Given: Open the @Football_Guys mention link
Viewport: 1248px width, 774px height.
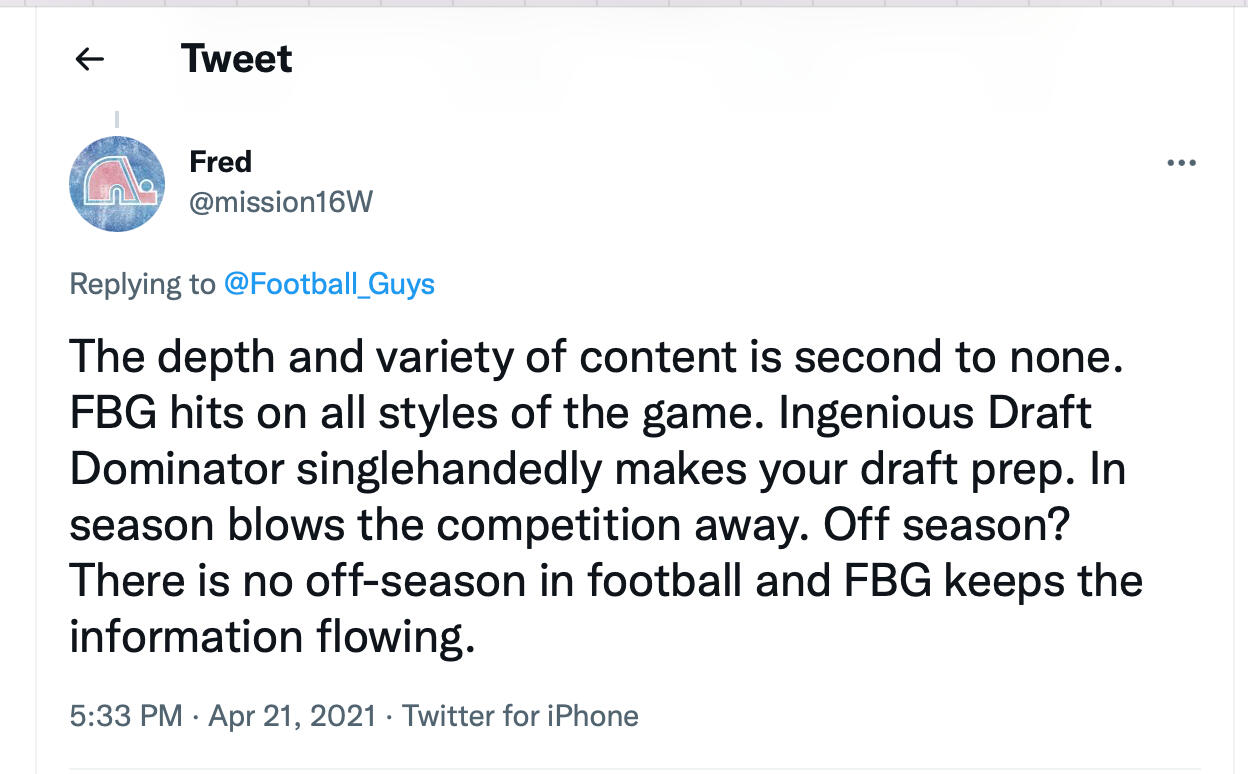Looking at the screenshot, I should click(329, 284).
